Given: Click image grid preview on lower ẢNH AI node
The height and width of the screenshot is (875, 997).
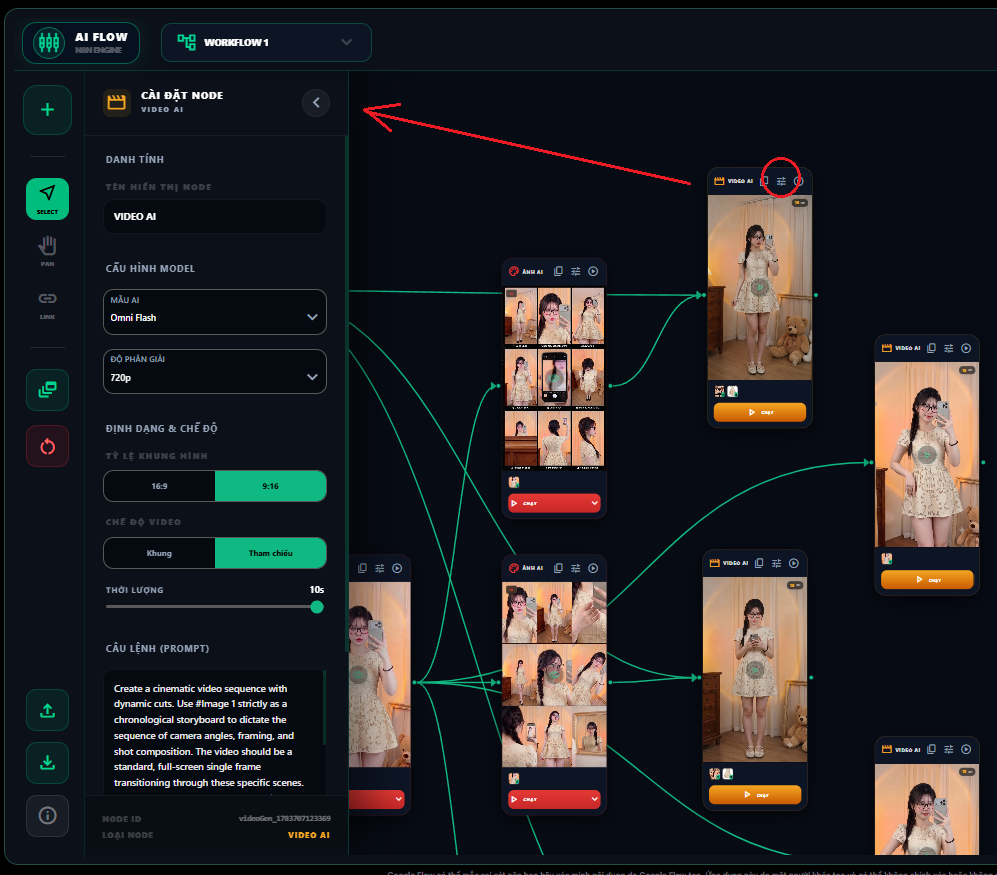Looking at the screenshot, I should click(554, 675).
